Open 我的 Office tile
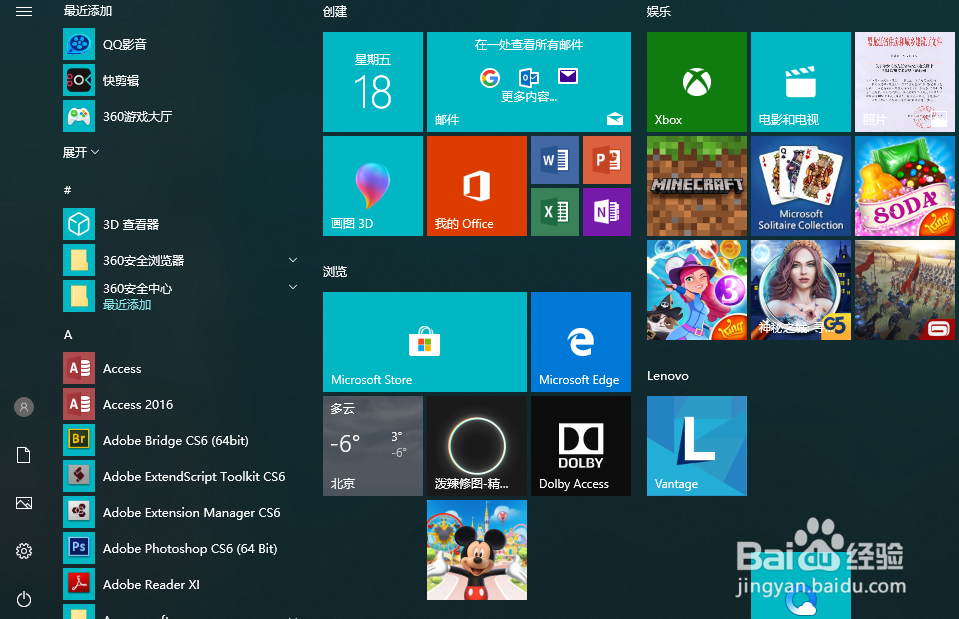The width and height of the screenshot is (959, 619). click(476, 186)
